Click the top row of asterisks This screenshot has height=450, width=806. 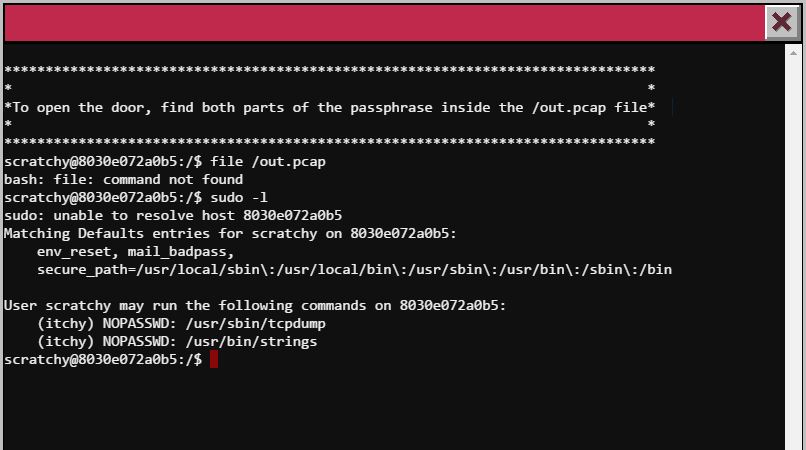(330, 70)
